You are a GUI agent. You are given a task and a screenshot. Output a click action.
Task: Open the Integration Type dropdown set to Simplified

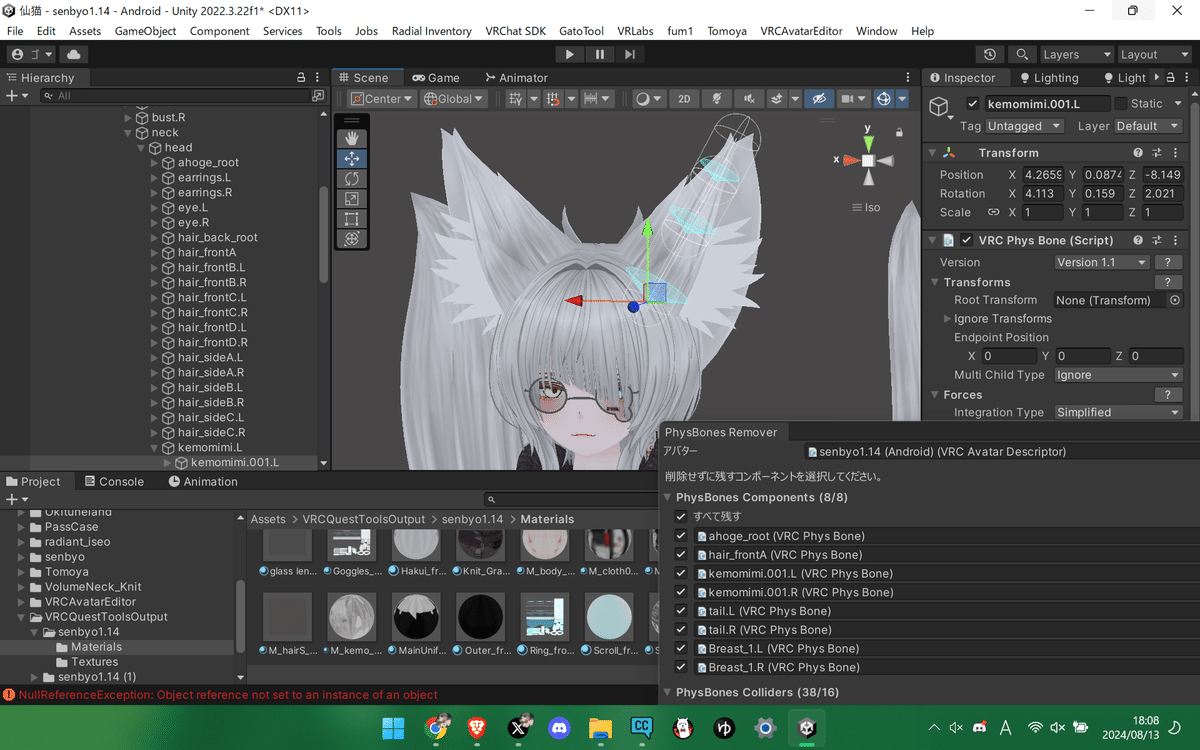click(x=1117, y=411)
